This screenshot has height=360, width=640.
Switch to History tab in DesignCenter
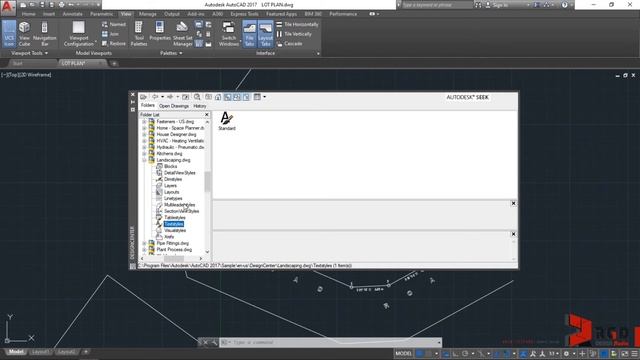(200, 106)
